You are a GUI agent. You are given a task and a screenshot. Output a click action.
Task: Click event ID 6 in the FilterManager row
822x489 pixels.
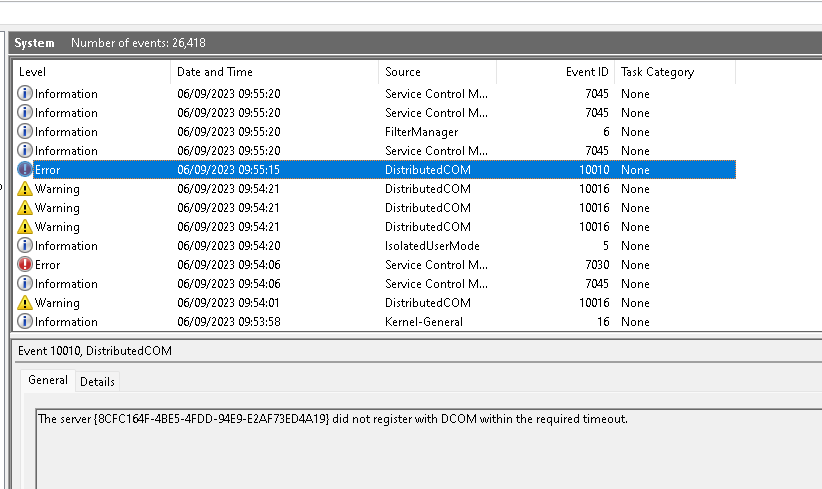pyautogui.click(x=606, y=132)
